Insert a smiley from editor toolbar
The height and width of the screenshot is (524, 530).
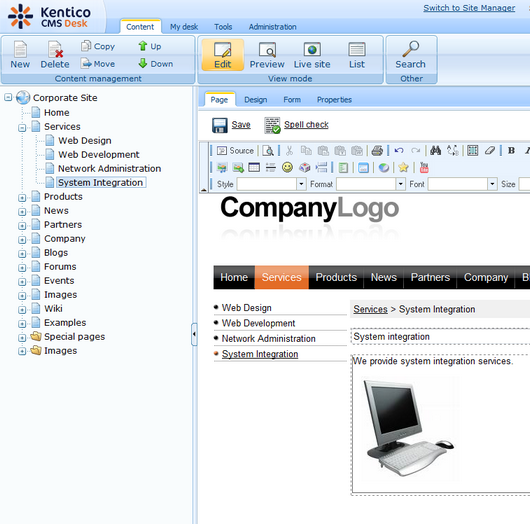point(287,167)
